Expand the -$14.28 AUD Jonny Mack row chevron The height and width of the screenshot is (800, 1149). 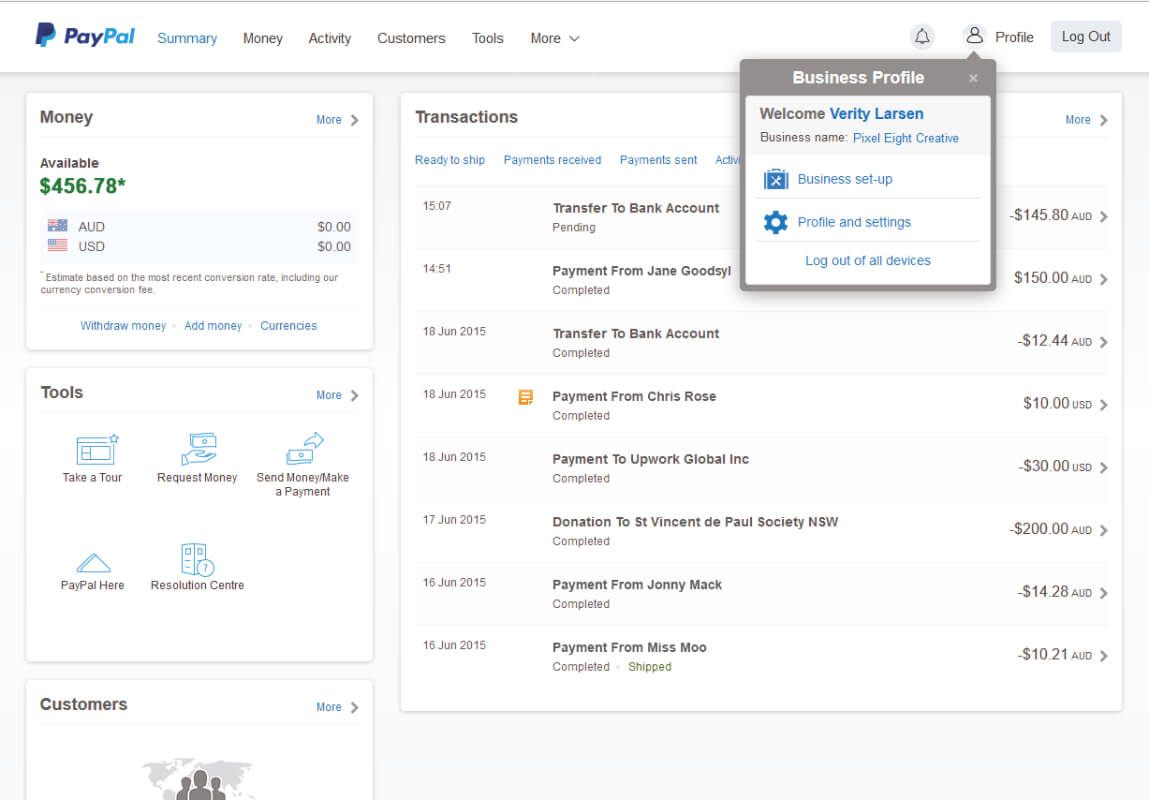pos(1104,593)
